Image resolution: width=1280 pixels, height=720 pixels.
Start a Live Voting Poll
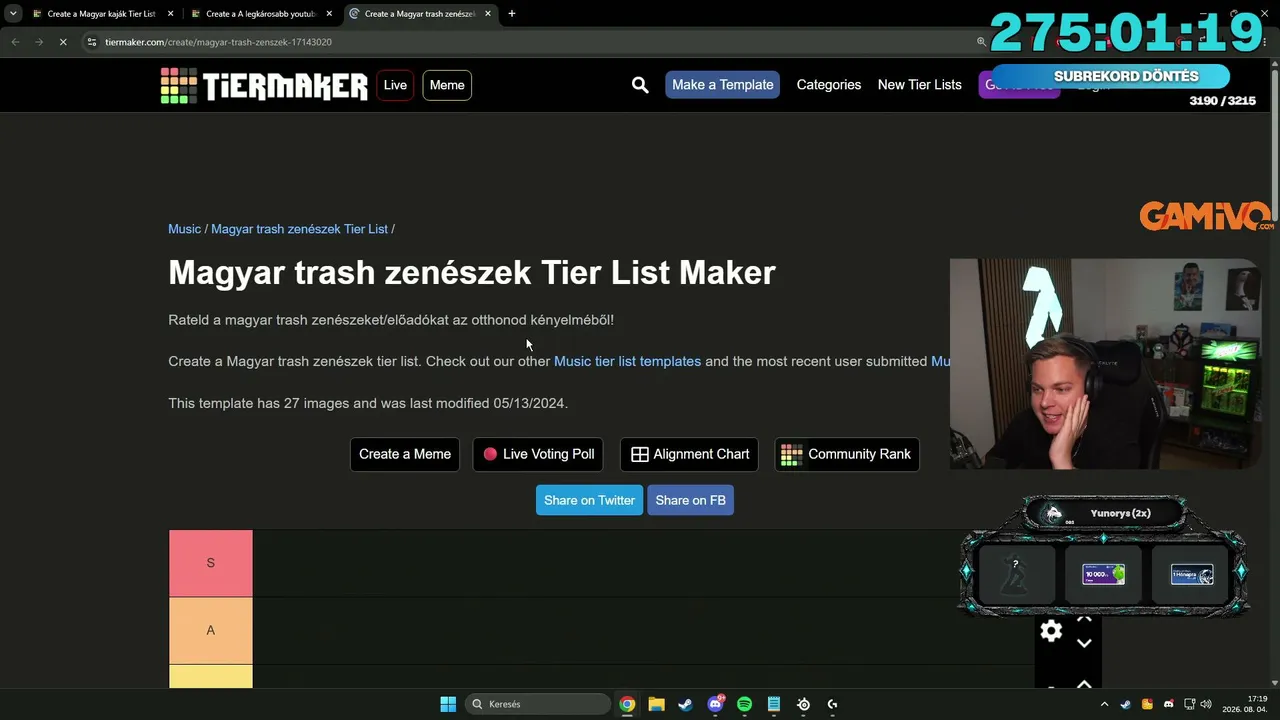538,454
